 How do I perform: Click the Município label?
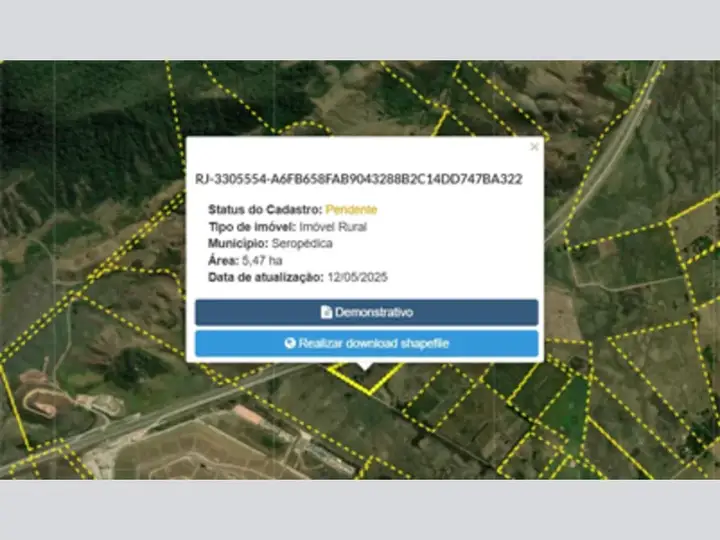(x=238, y=243)
